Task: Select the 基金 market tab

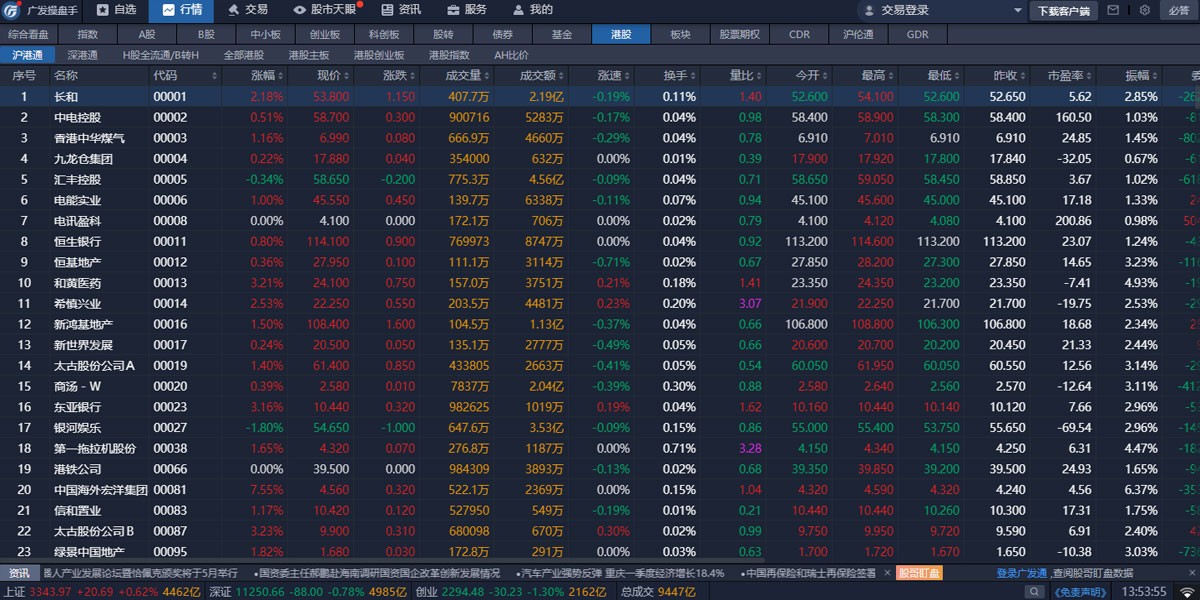Action: 562,34
